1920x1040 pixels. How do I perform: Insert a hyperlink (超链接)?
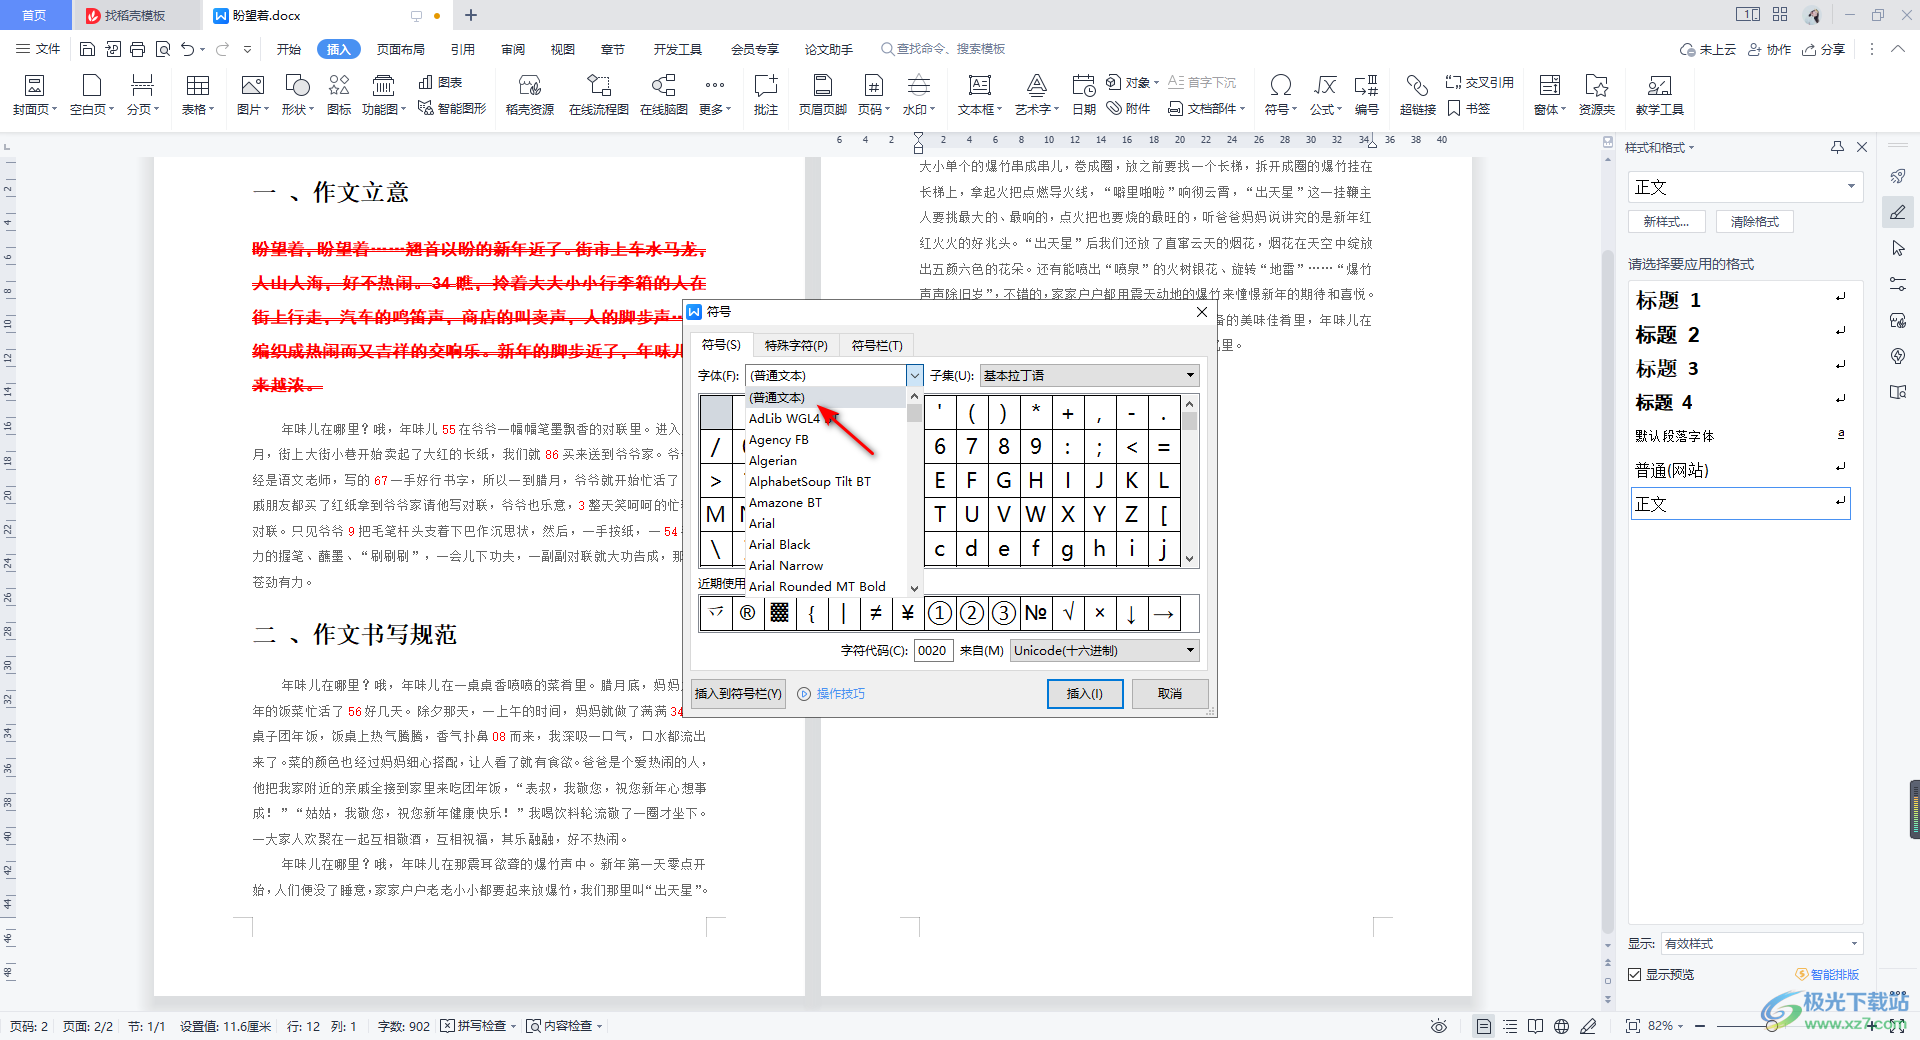click(1417, 95)
